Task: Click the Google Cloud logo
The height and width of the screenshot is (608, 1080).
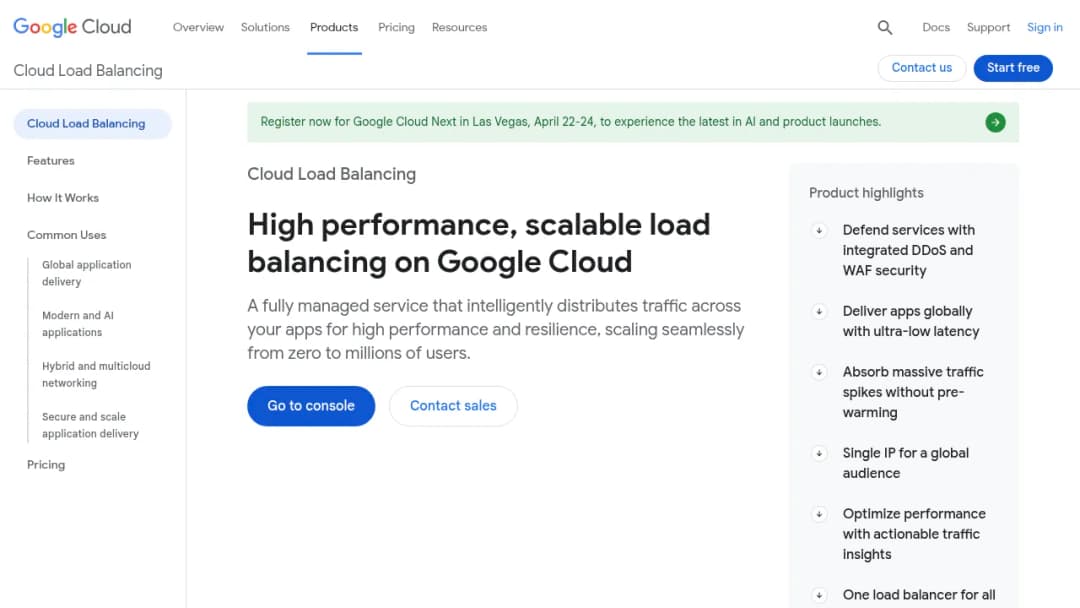Action: click(x=72, y=27)
